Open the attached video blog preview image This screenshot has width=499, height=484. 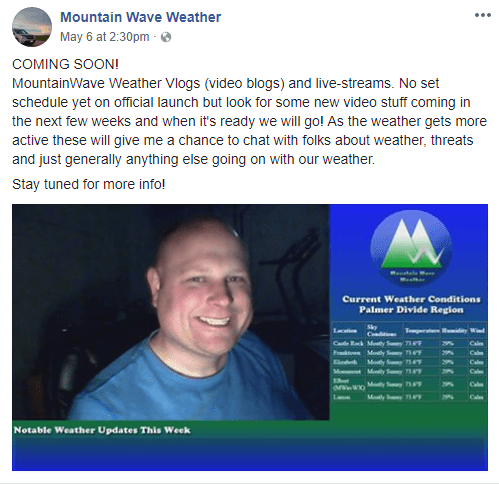(x=250, y=337)
